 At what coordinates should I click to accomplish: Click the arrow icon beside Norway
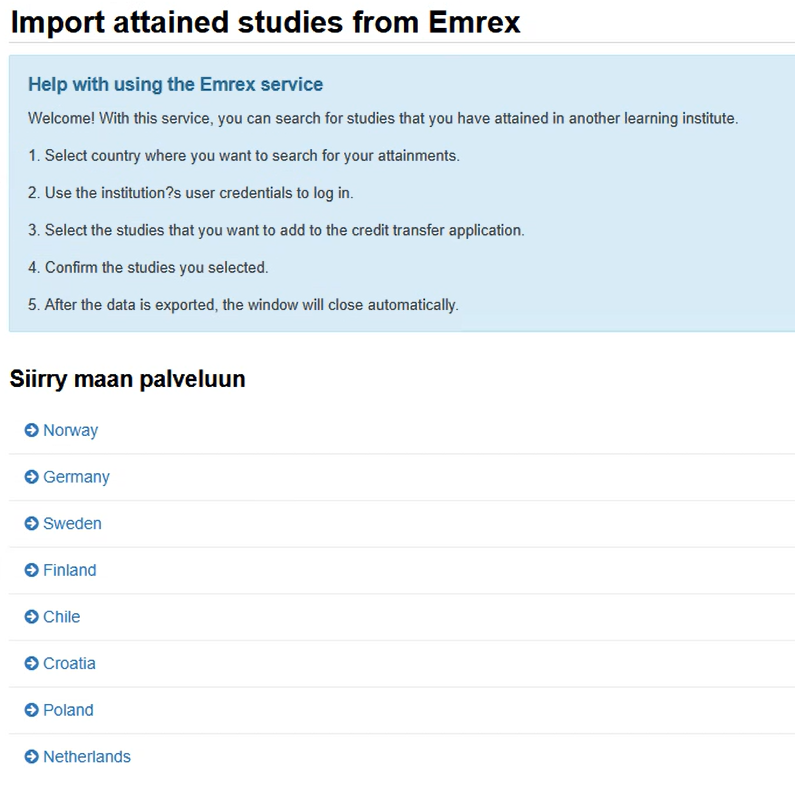pos(32,430)
